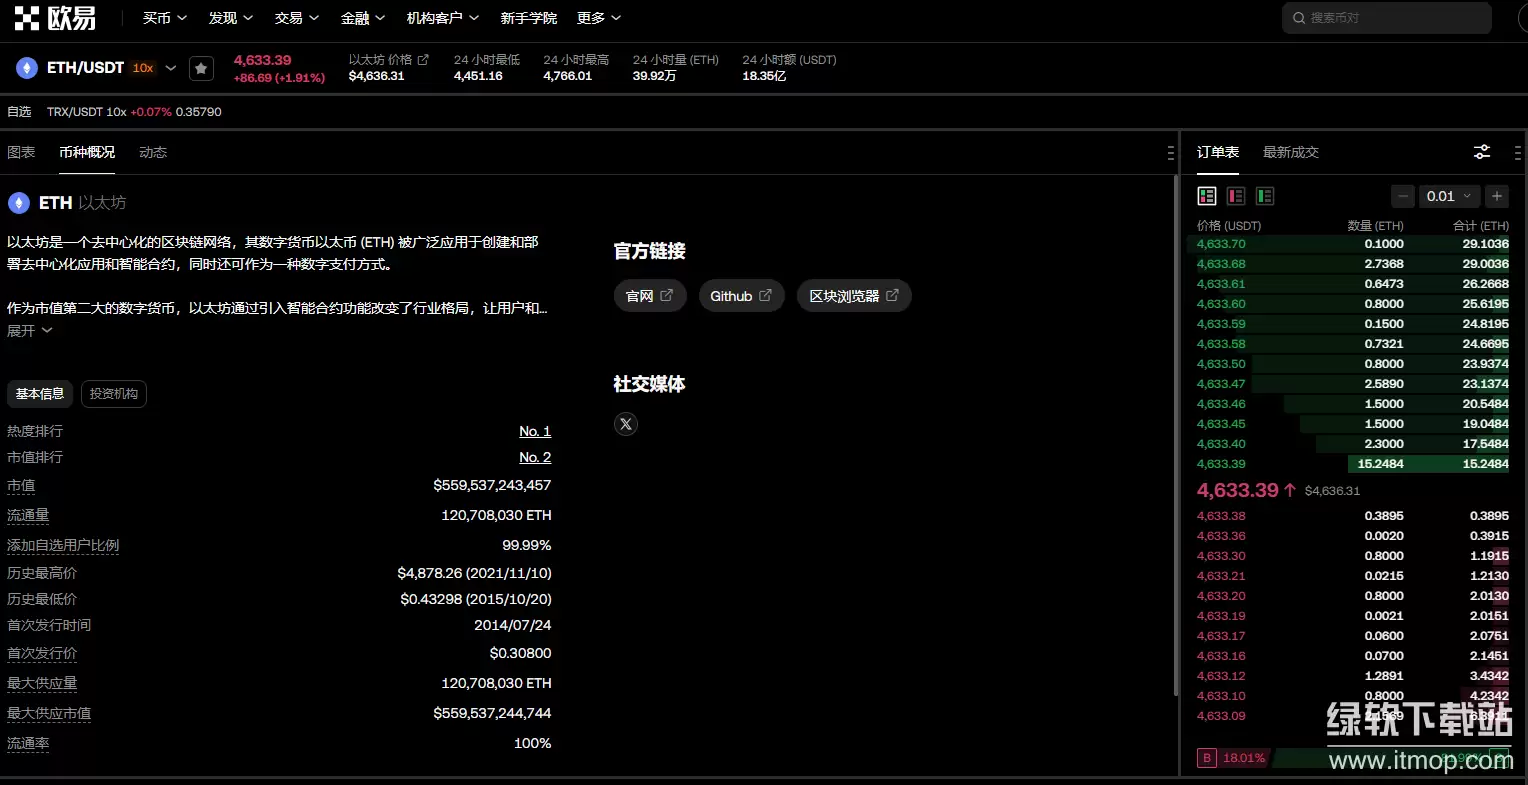Open the 交易 navigation dropdown
Screen dimensions: 1528x785
296,18
